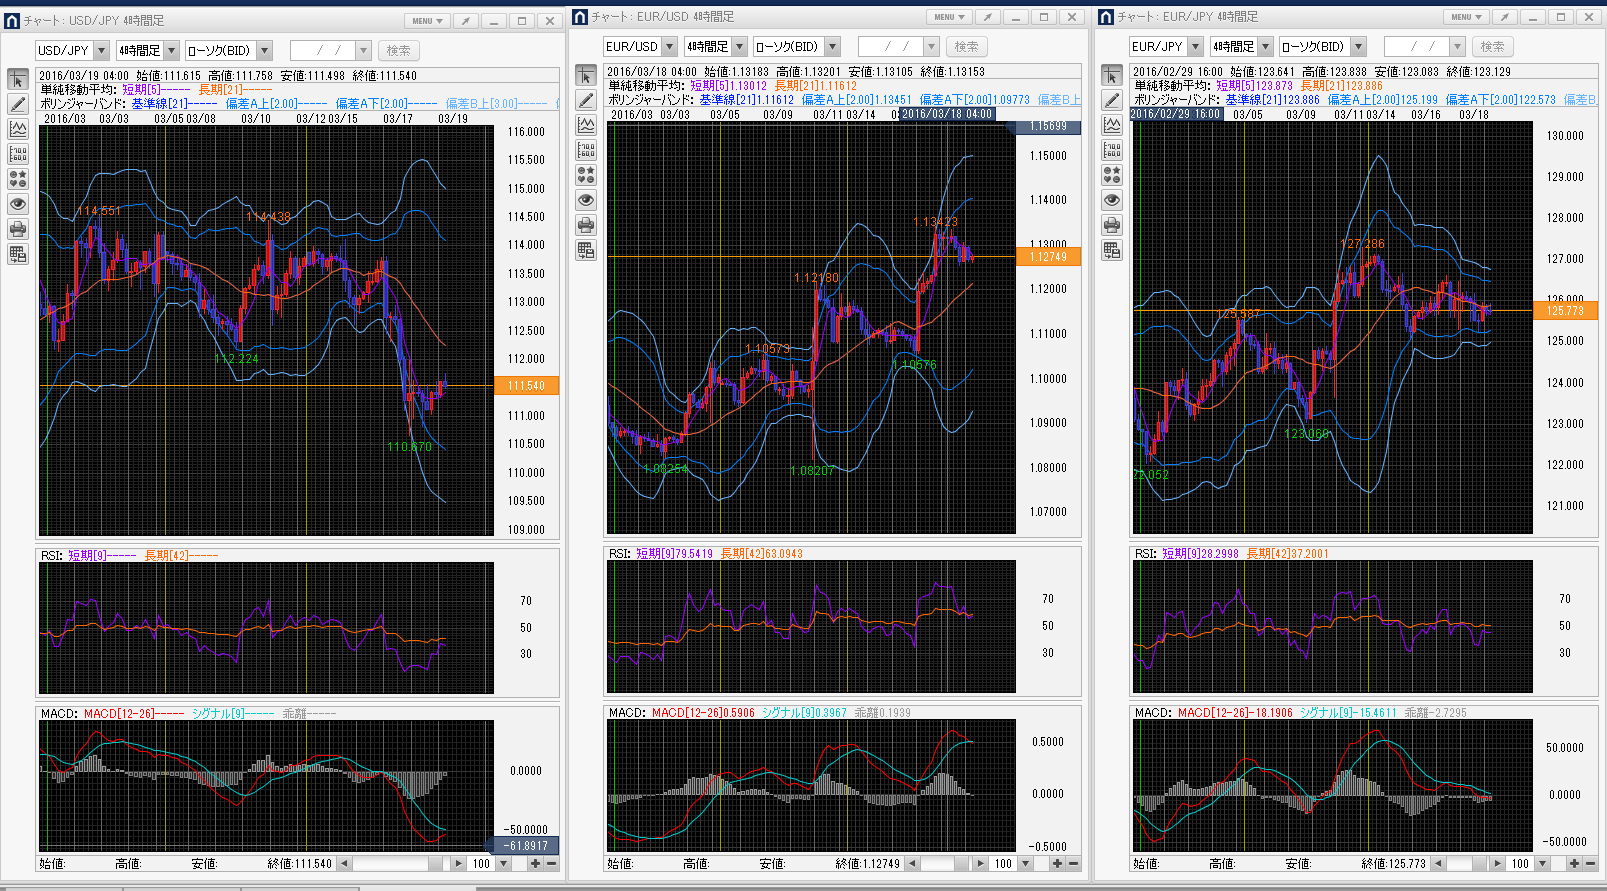Click the 検索 button in USD/JPY chart

[x=398, y=51]
